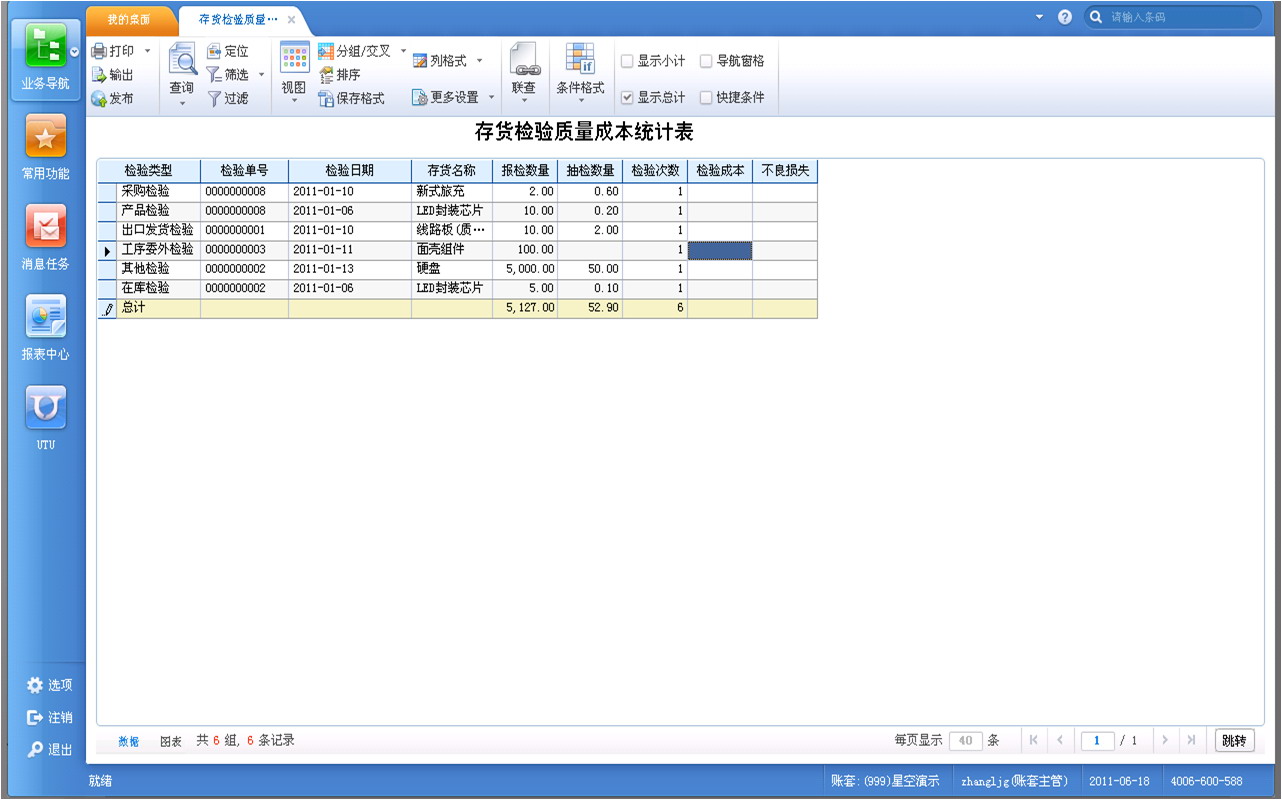Click the 过滤 funnel icon
Screen dimensions: 1282x800
[x=214, y=99]
